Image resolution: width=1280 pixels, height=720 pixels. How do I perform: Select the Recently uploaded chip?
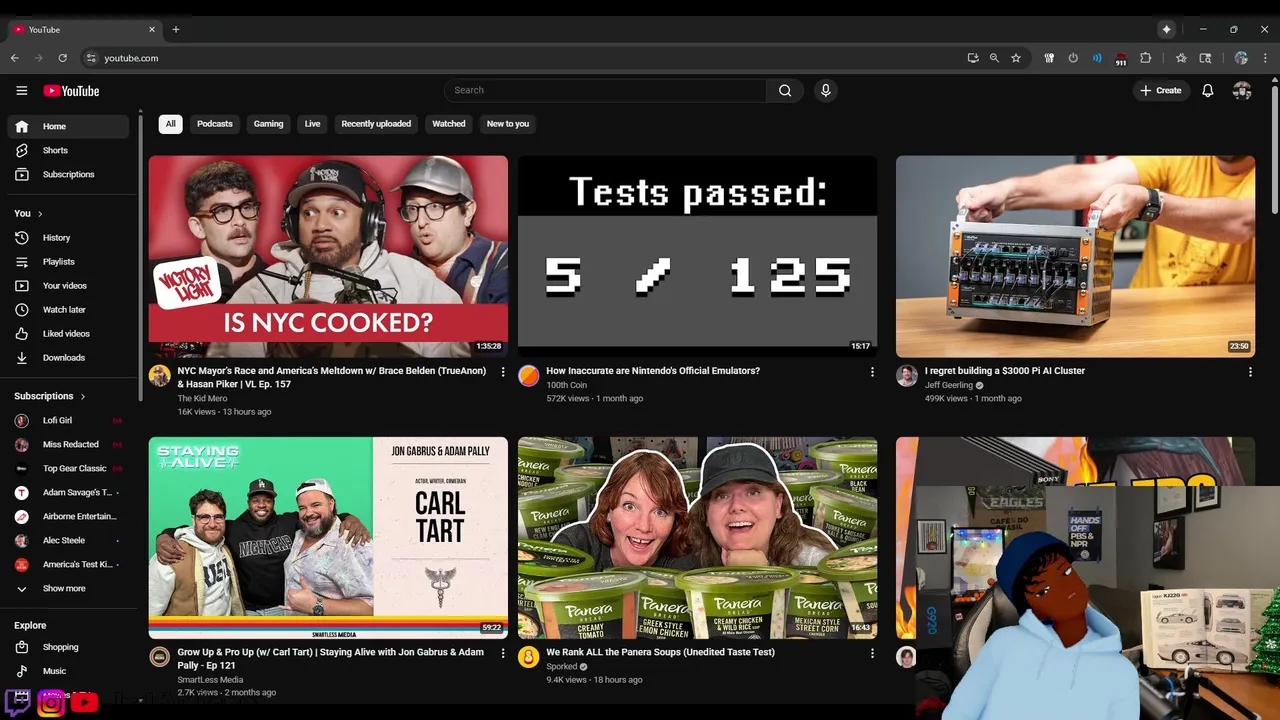point(376,124)
